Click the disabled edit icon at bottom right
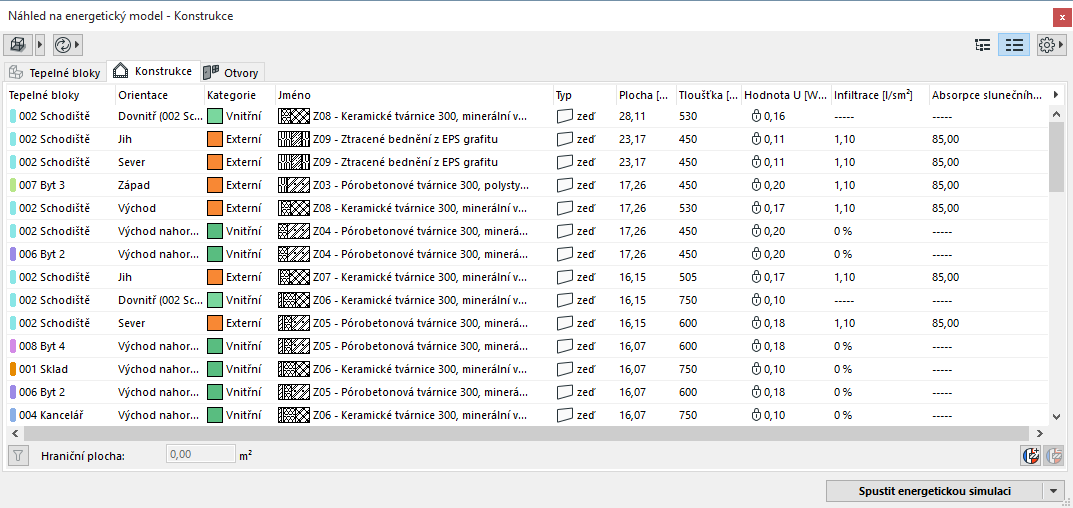The height and width of the screenshot is (508, 1073). coord(1054,455)
